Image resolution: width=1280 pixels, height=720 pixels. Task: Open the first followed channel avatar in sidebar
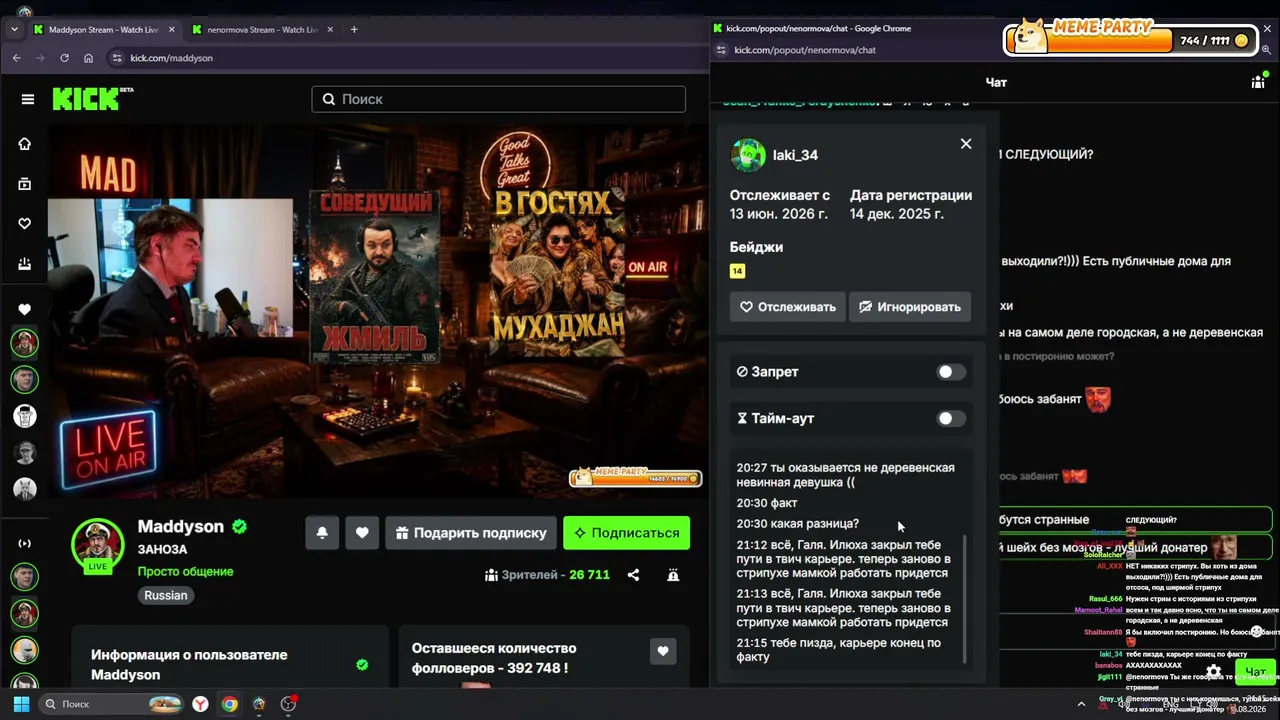pos(25,343)
